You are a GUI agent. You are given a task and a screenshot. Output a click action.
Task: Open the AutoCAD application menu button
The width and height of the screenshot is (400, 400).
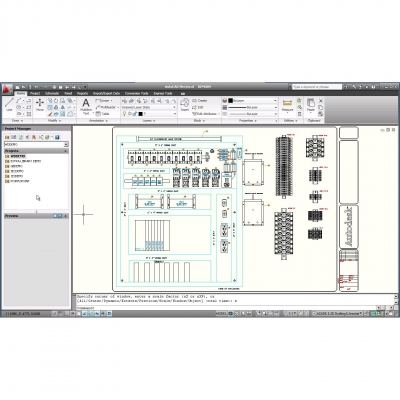coord(7,89)
